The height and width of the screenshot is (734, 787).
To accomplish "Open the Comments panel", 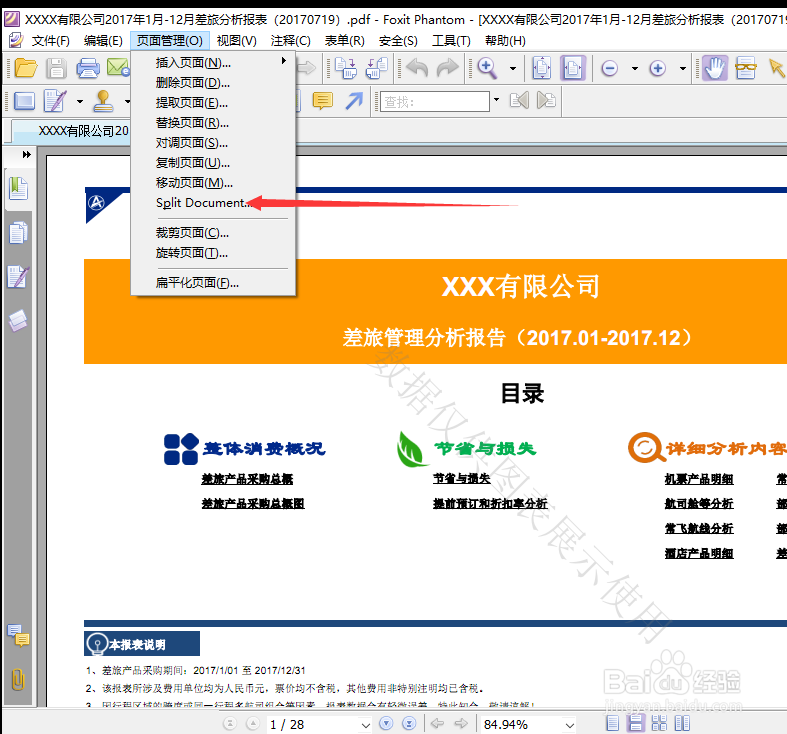I will [x=19, y=636].
